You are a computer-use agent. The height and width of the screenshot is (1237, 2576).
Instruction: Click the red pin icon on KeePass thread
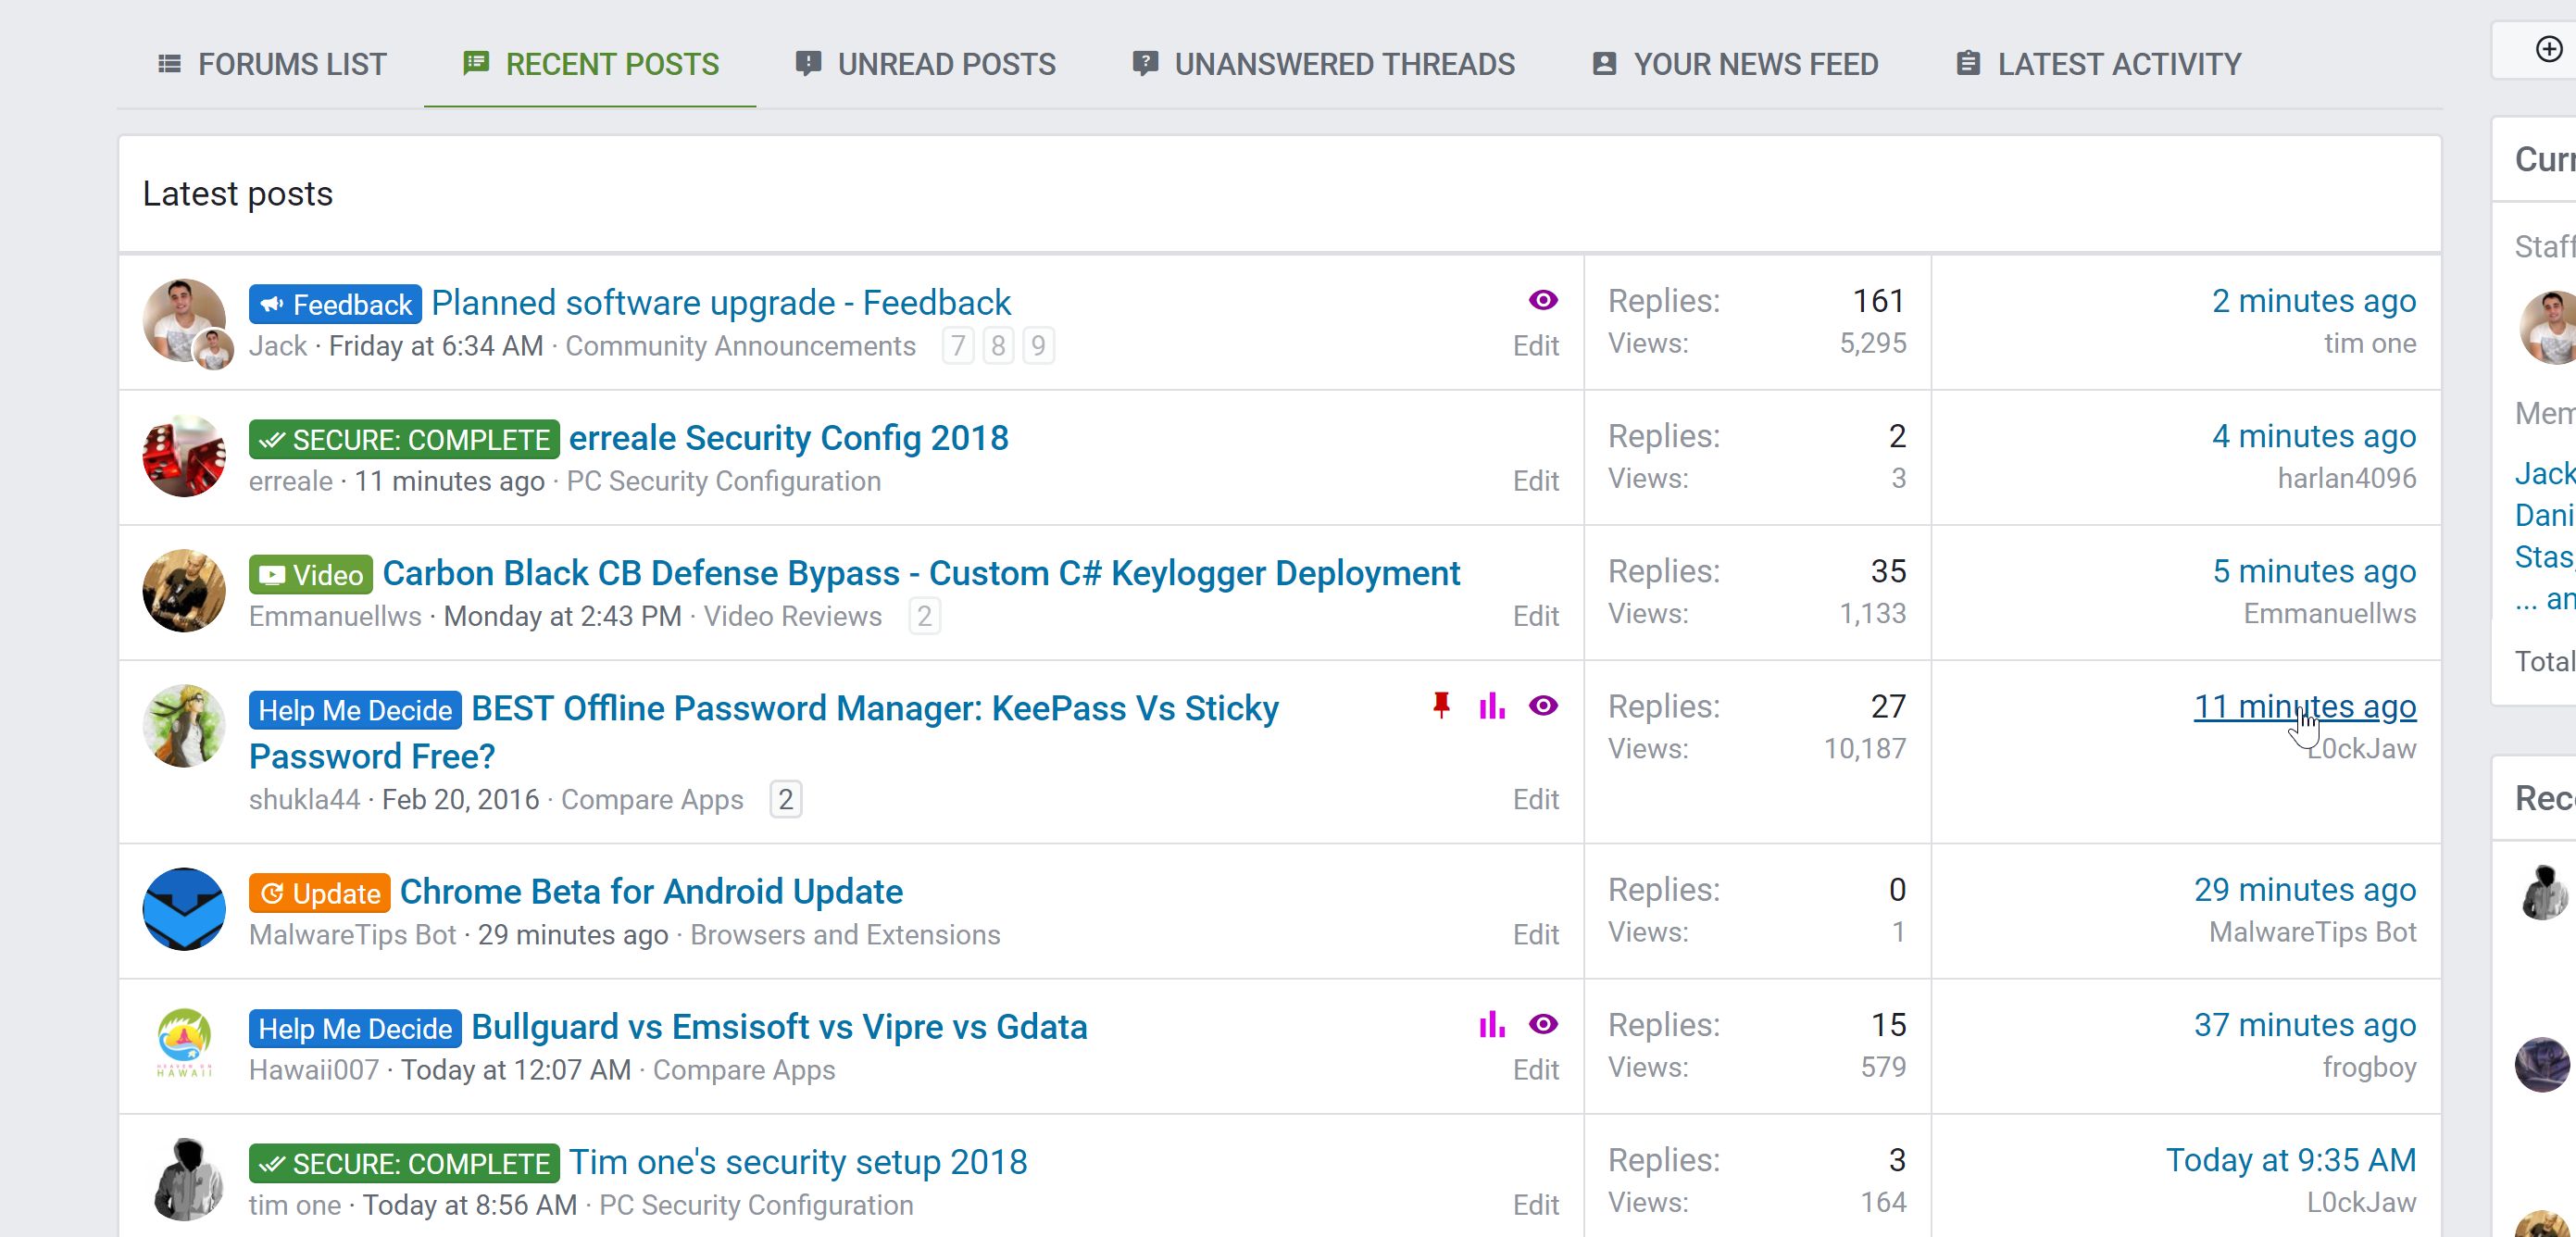click(x=1441, y=706)
